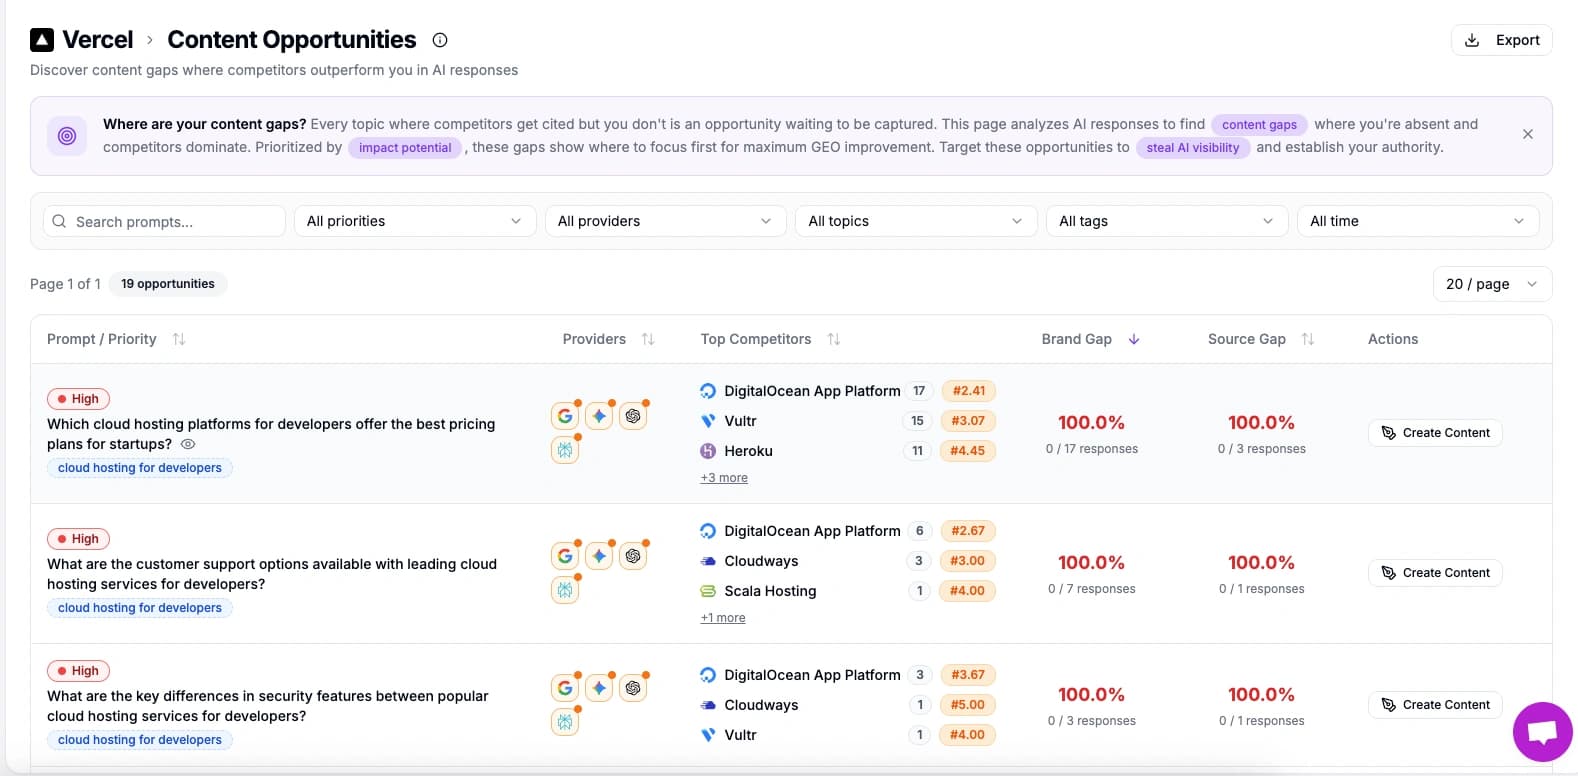This screenshot has height=776, width=1578.
Task: Click Google provider icon in security features row
Action: (565, 688)
